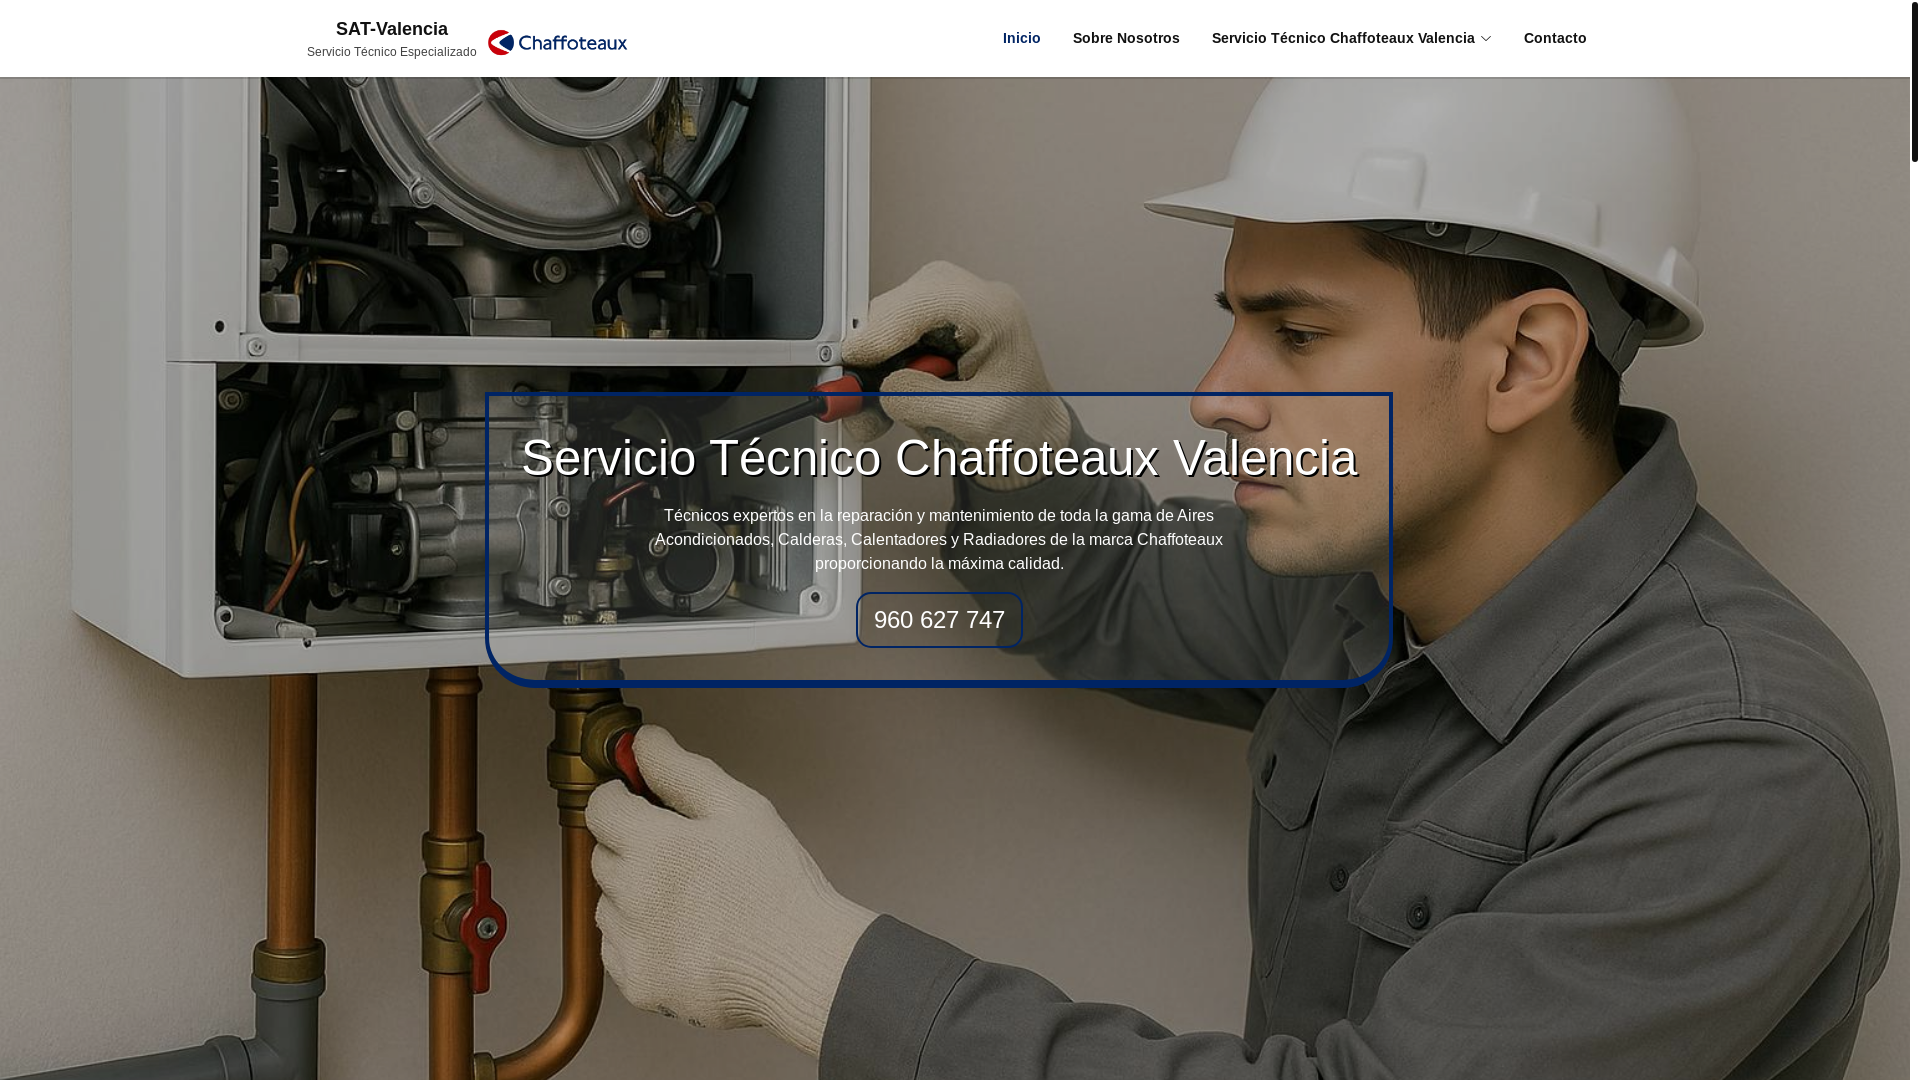Click the paragraph starting 'Técnicos expertos en la reparación'
This screenshot has width=1920, height=1080.
(x=939, y=540)
